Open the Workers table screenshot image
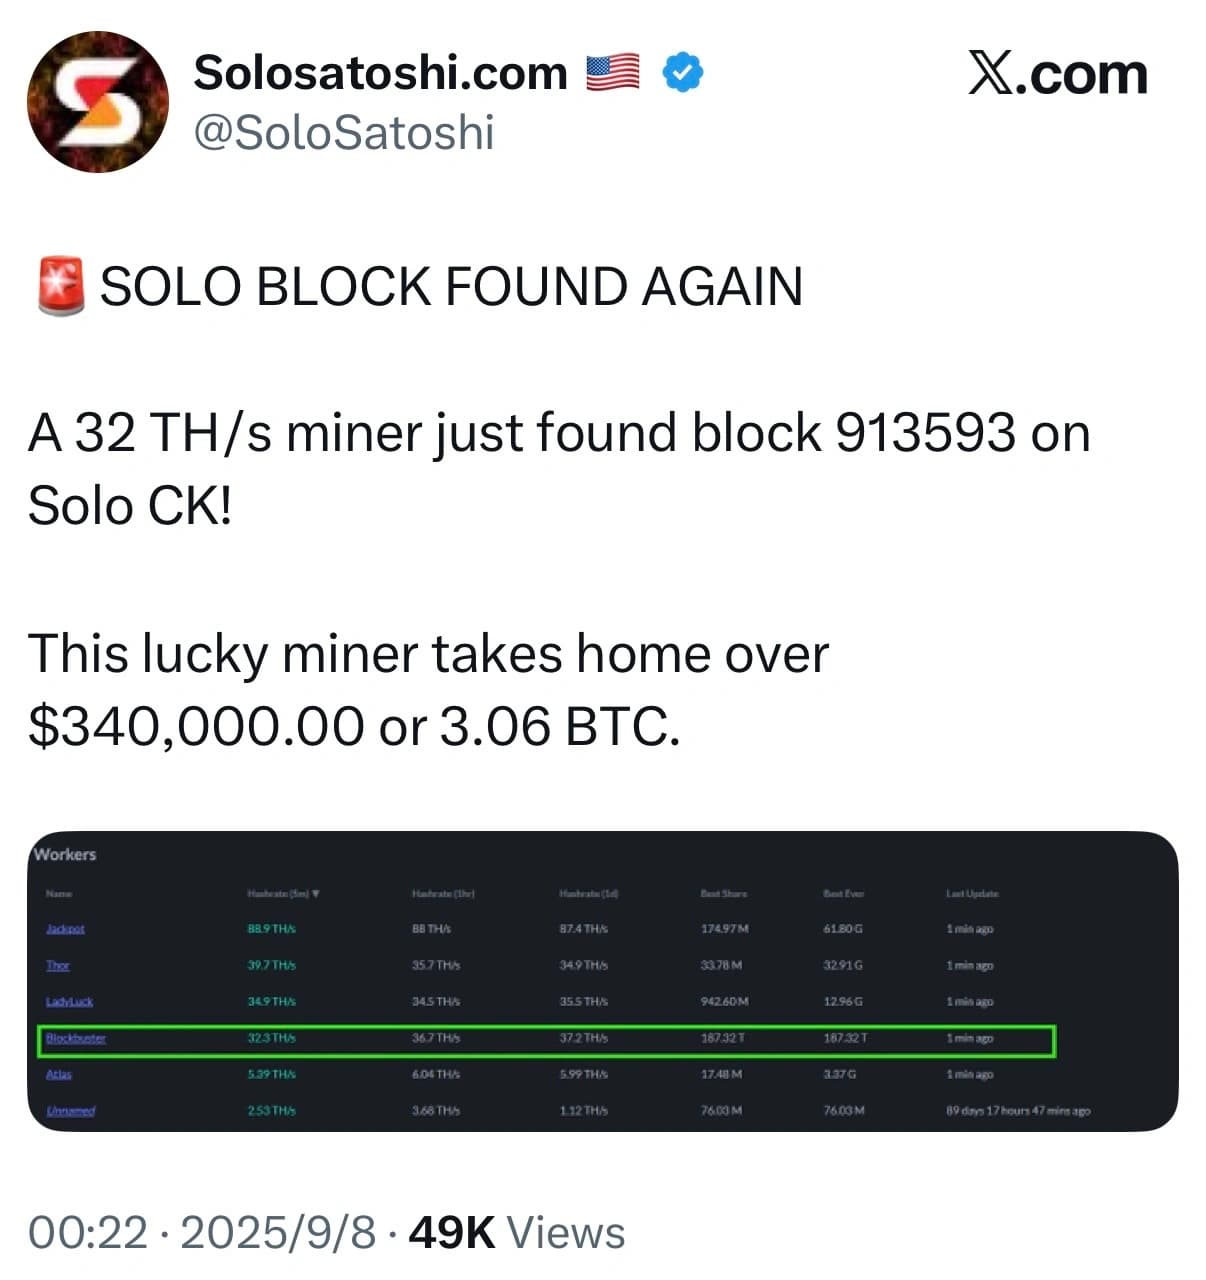 click(602, 980)
